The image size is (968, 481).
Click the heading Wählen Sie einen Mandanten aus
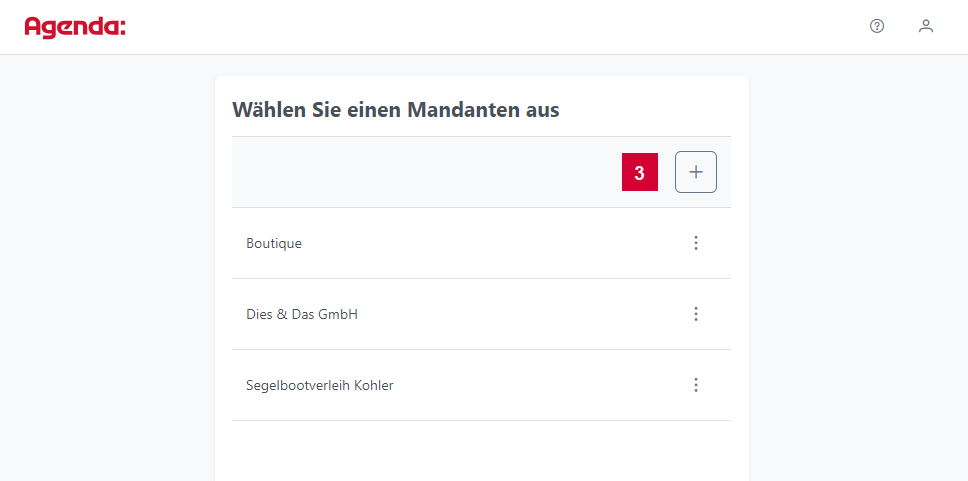[x=396, y=110]
